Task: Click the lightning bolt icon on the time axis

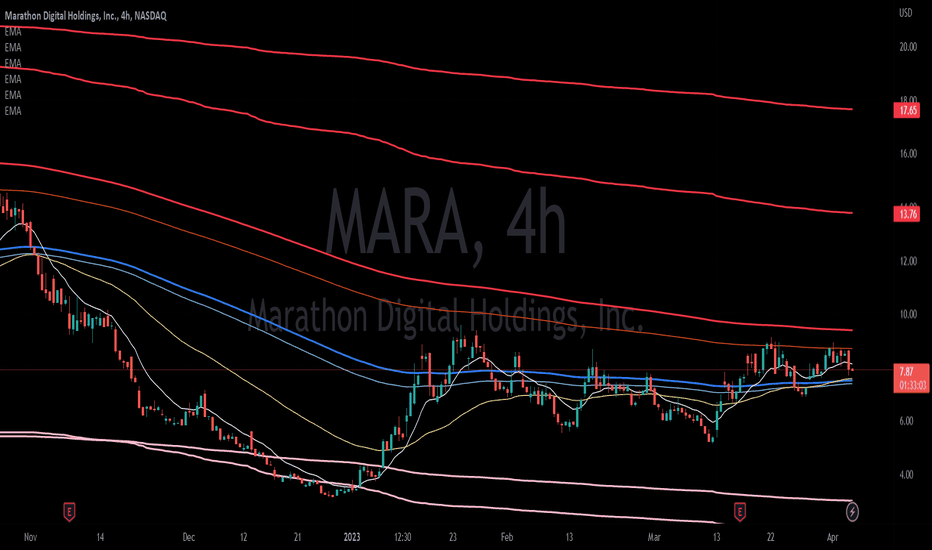Action: (852, 511)
